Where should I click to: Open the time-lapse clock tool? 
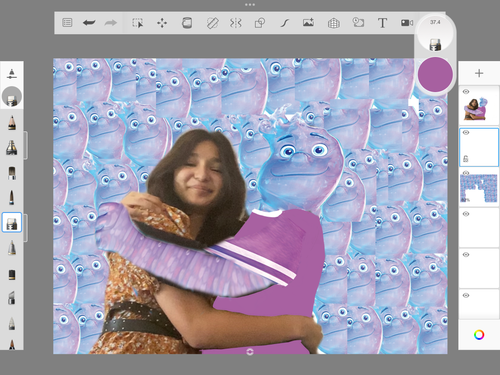pyautogui.click(x=358, y=23)
